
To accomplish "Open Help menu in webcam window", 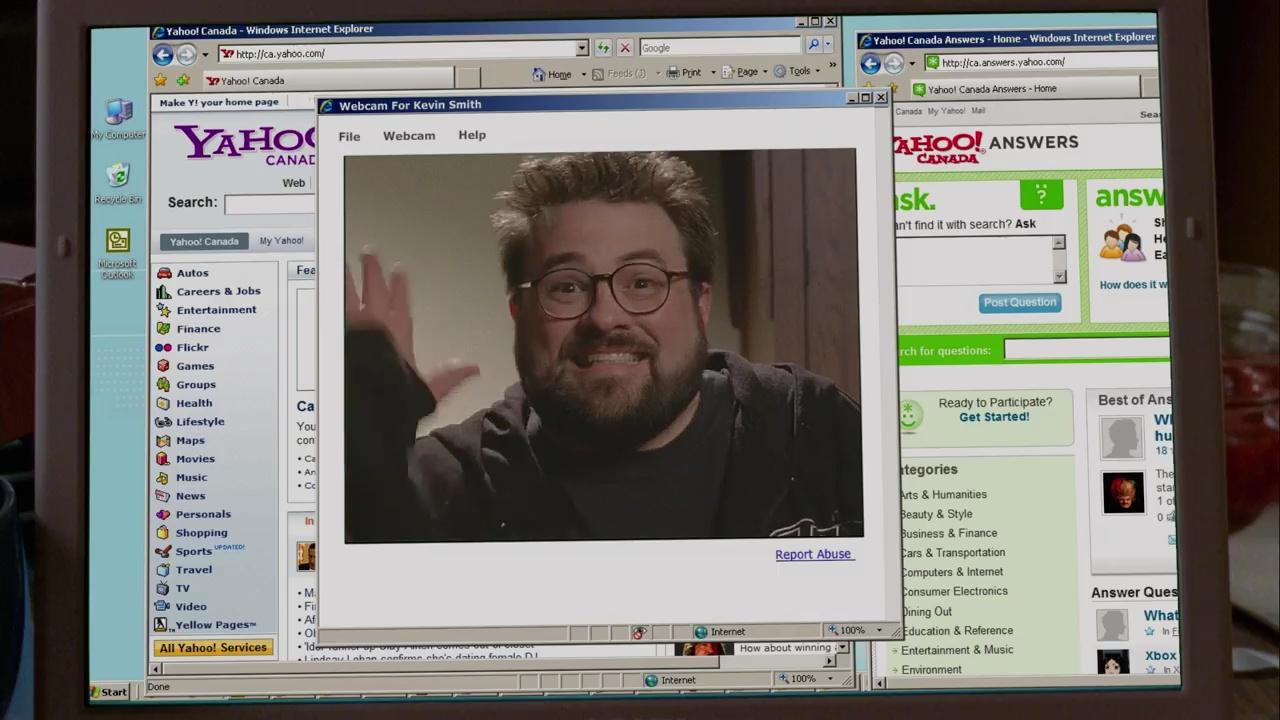I will tap(472, 135).
